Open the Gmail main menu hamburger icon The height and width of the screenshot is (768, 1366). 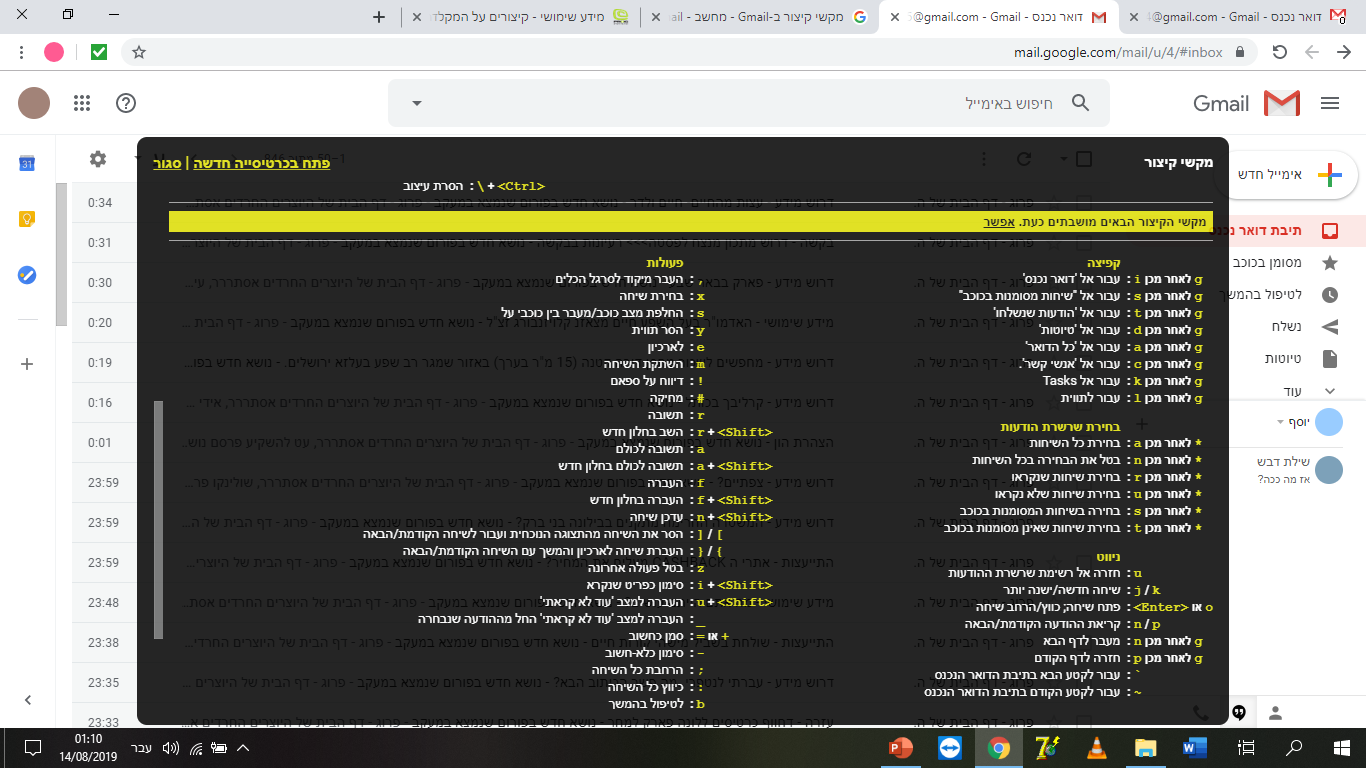click(x=1329, y=103)
